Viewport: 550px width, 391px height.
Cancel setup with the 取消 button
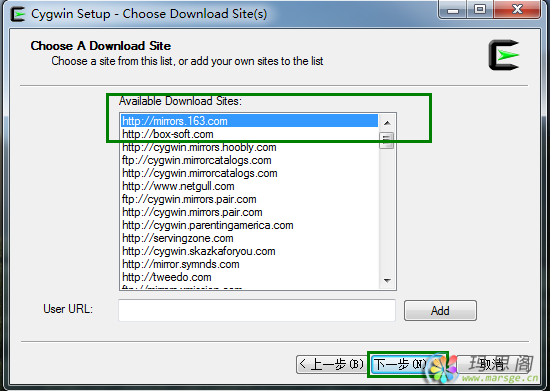click(x=493, y=364)
